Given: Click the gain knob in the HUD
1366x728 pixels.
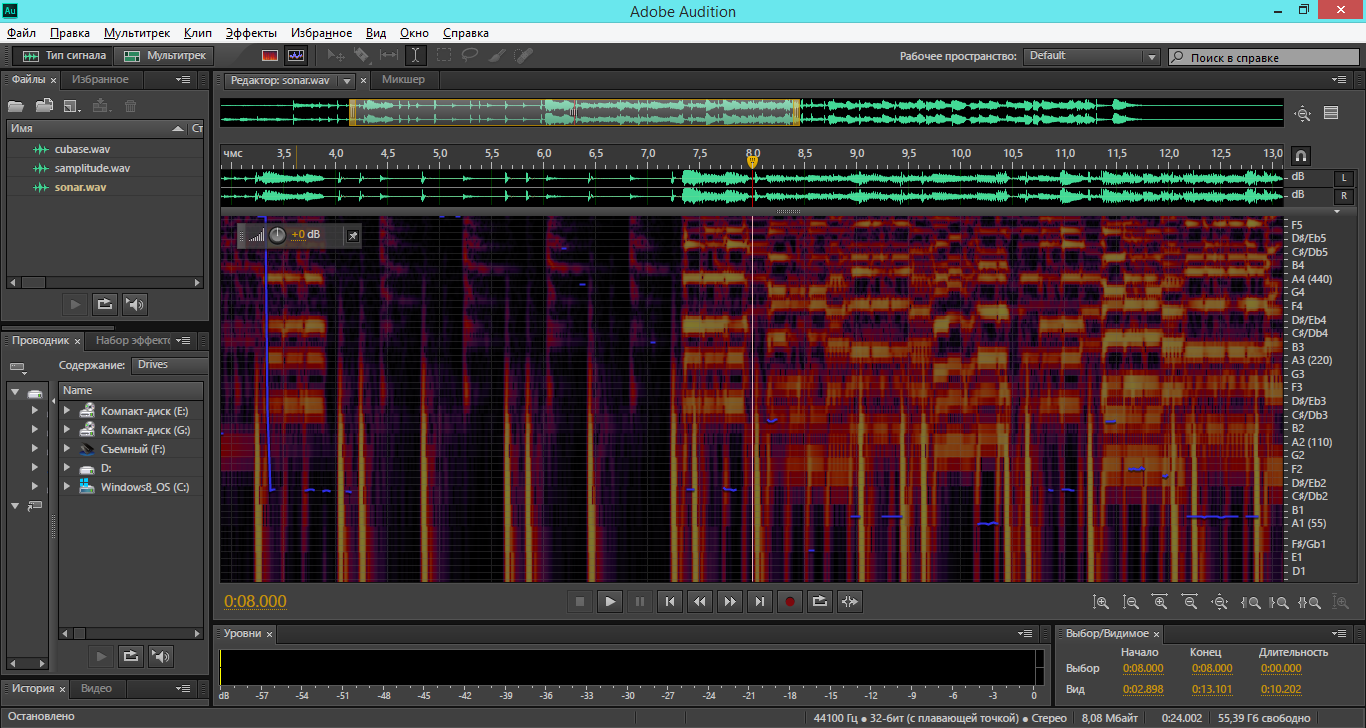Looking at the screenshot, I should 277,235.
